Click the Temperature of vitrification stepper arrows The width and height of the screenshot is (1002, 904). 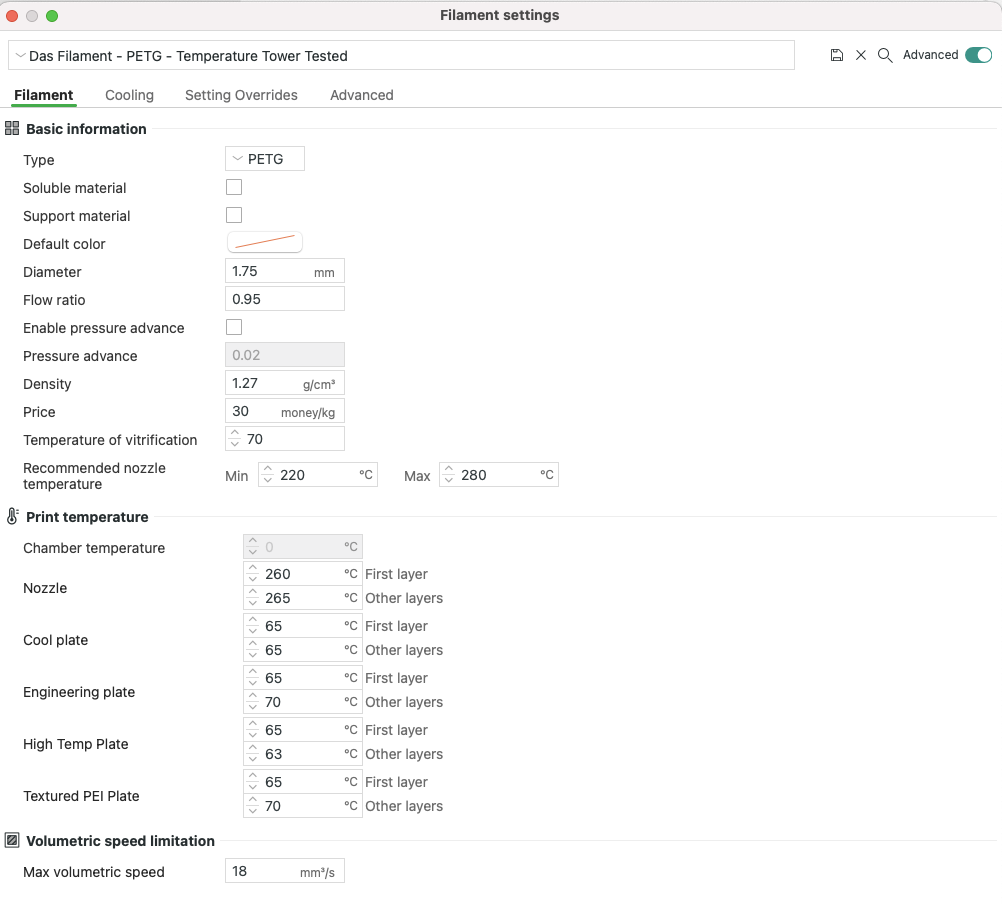235,439
